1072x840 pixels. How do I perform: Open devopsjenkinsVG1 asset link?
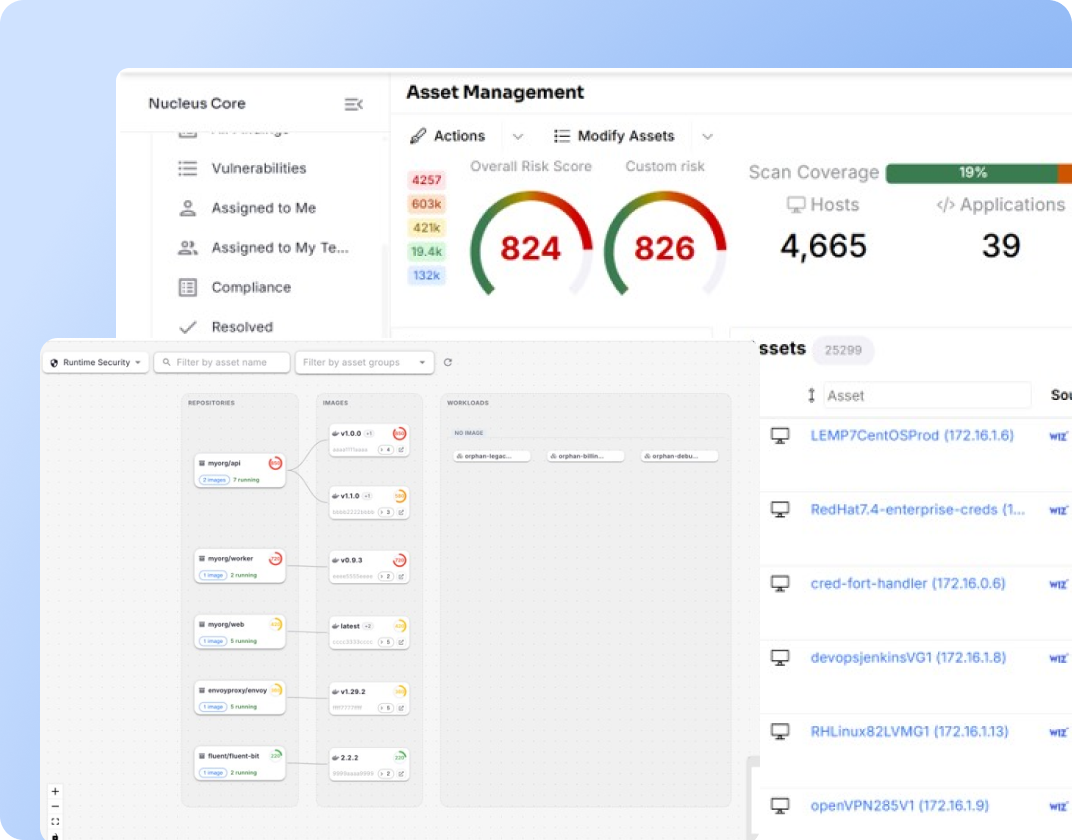[x=908, y=658]
